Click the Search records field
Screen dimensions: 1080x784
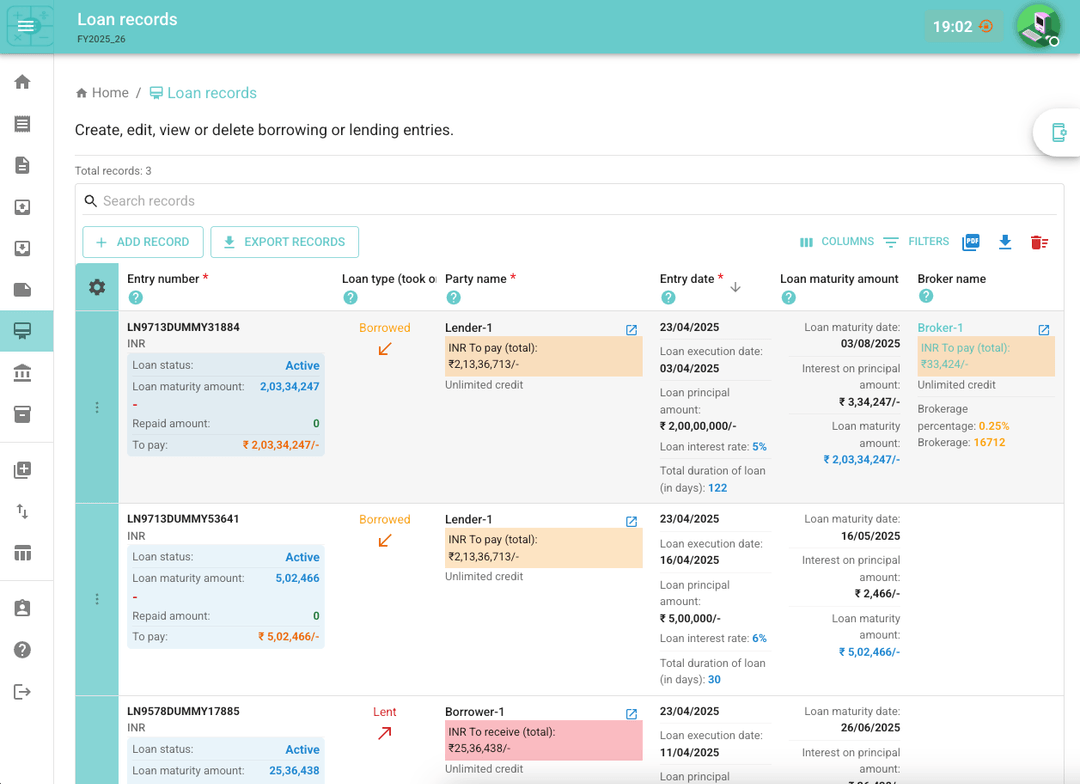coord(570,201)
